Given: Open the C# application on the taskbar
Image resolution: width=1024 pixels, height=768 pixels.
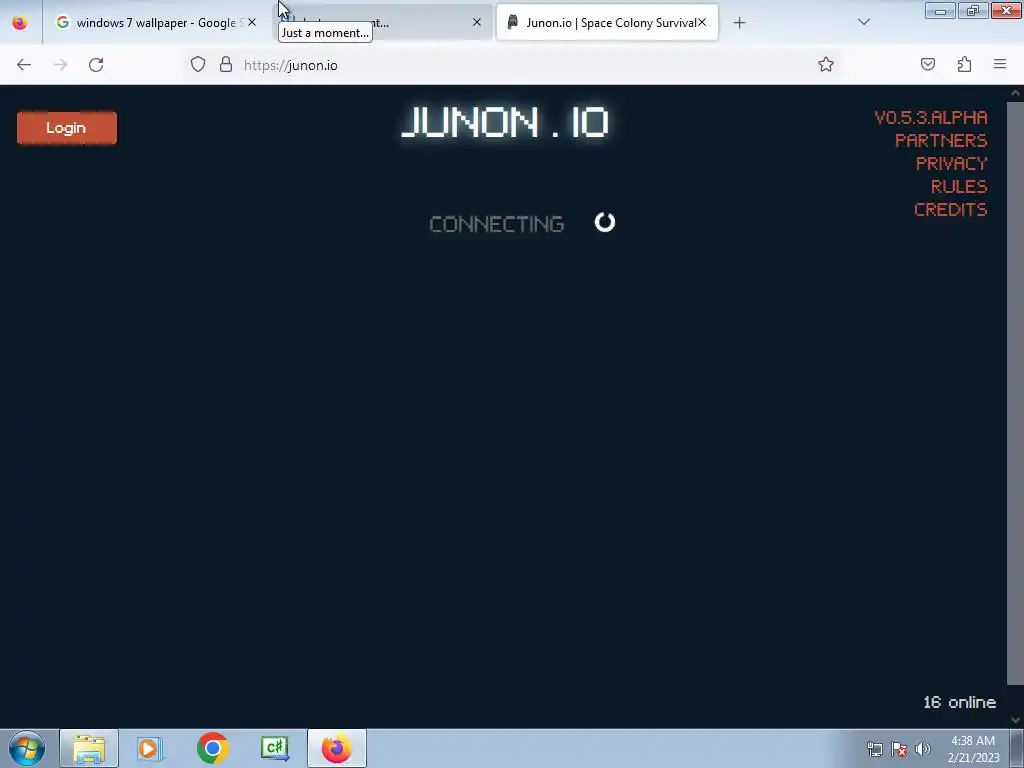Looking at the screenshot, I should click(274, 748).
